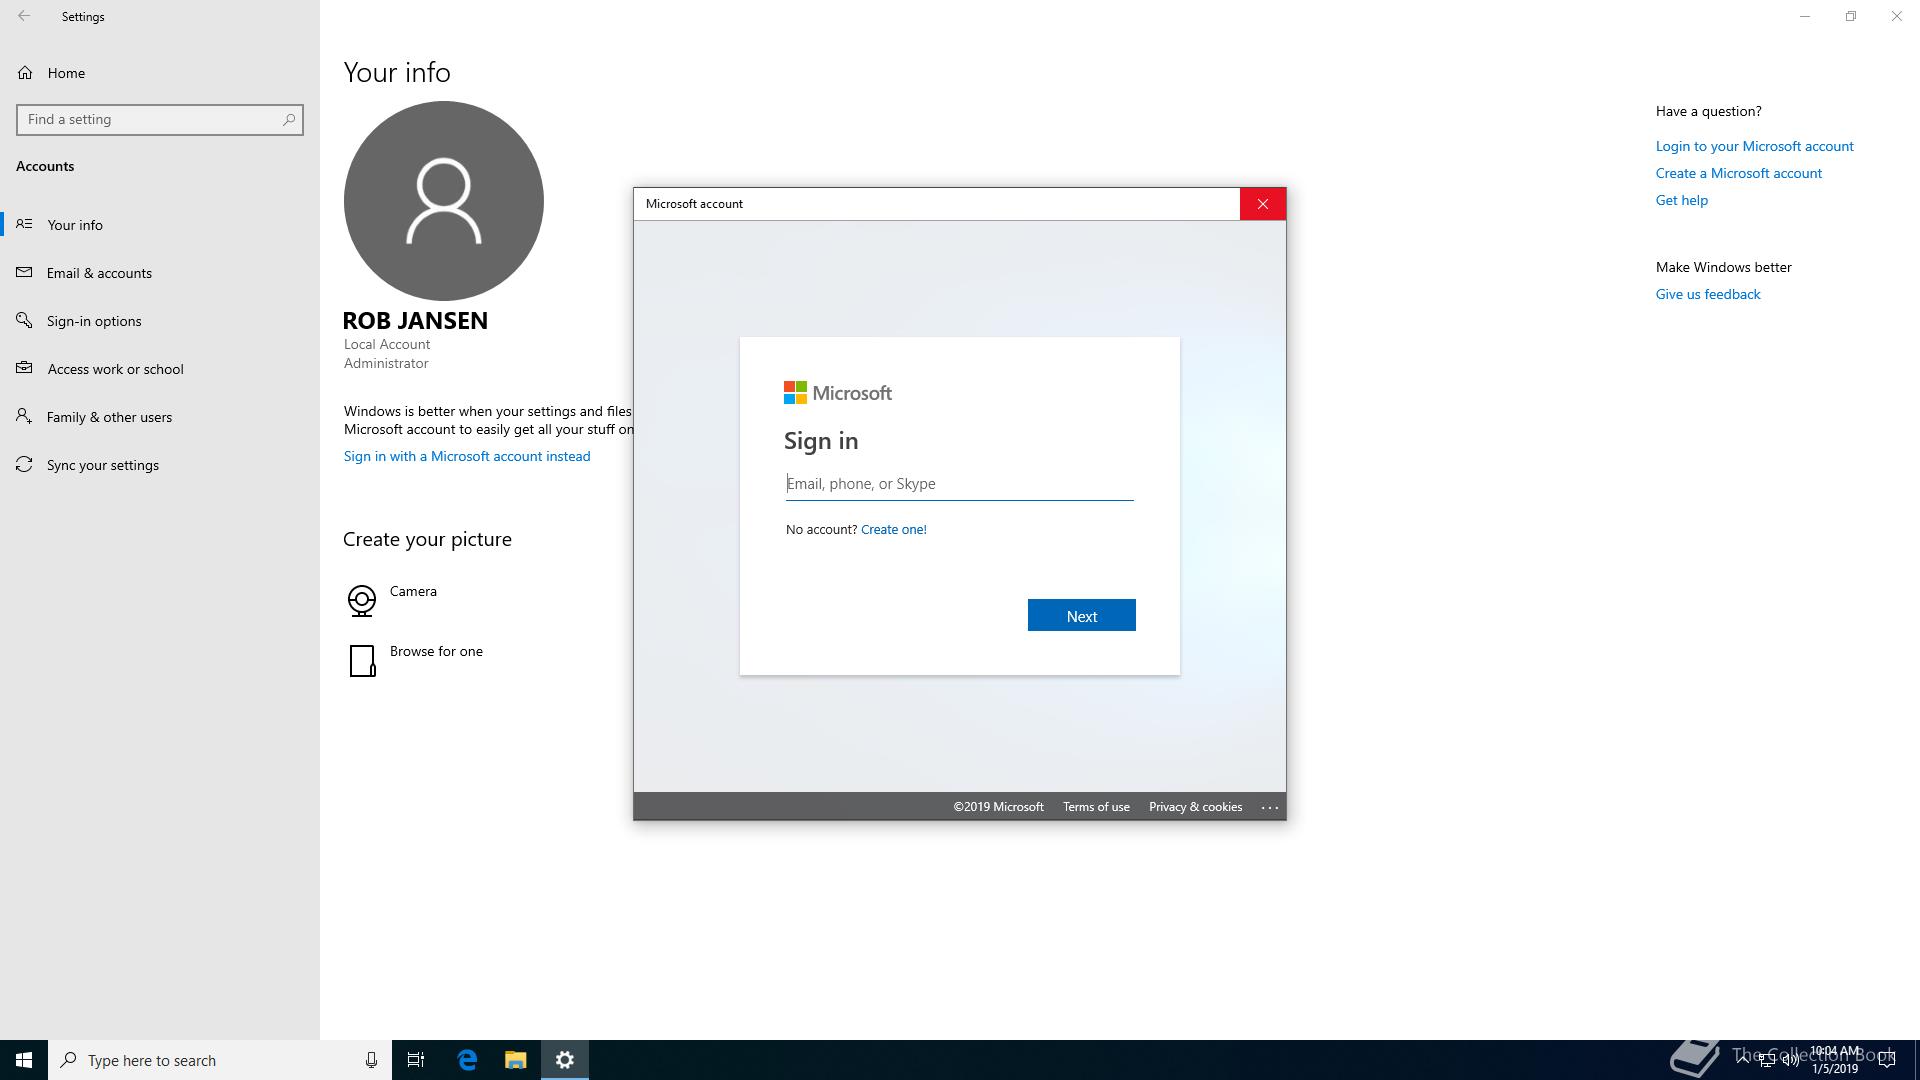Screen dimensions: 1920x1080
Task: Open Task View from taskbar
Action: [416, 1060]
